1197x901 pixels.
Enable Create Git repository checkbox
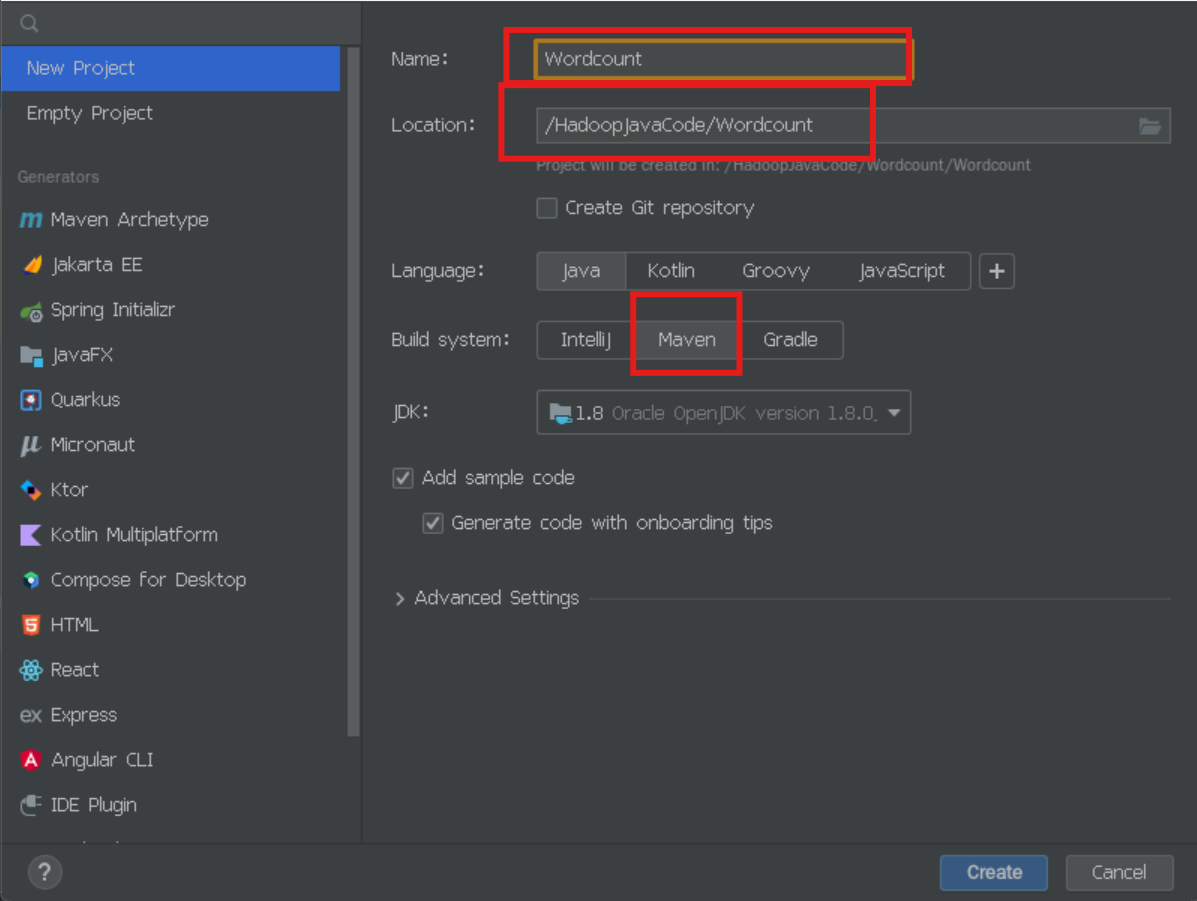point(547,208)
